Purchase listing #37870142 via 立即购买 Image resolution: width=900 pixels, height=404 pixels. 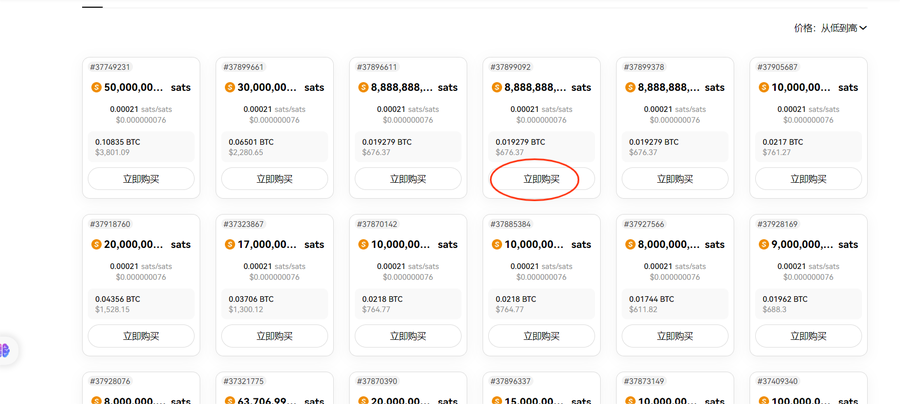[x=408, y=336]
